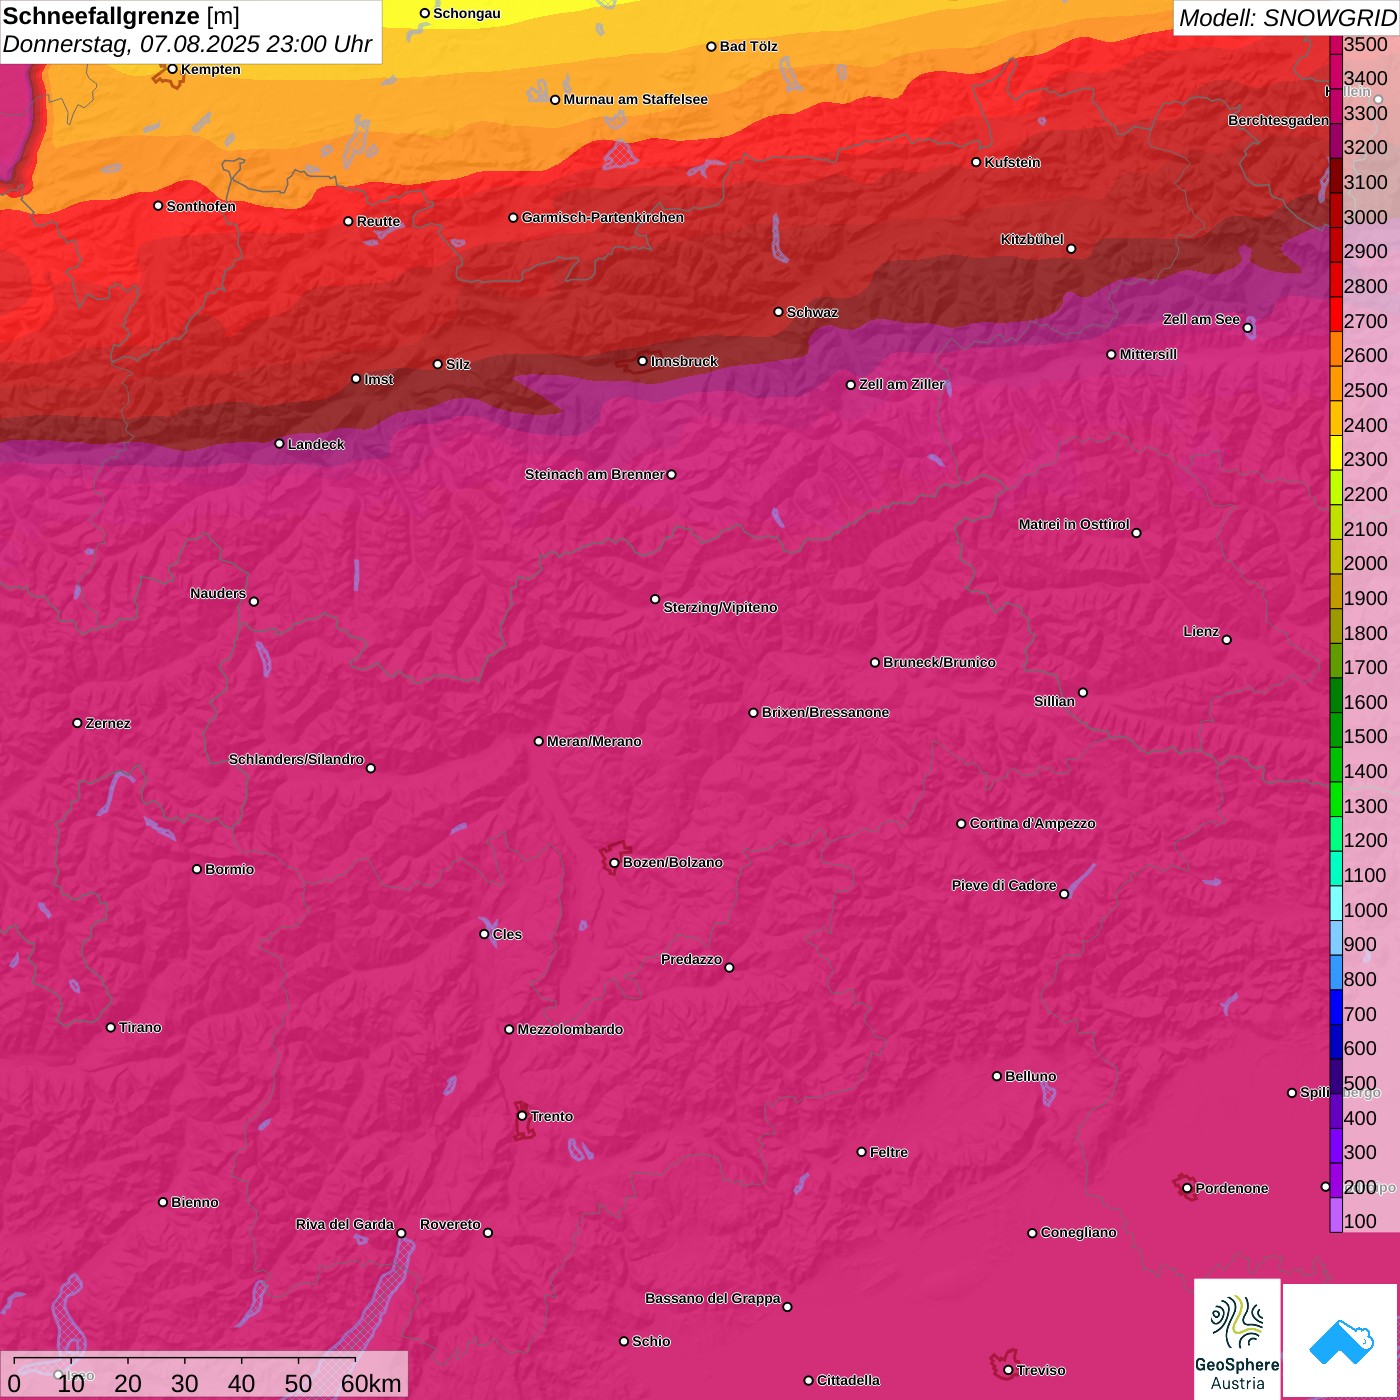The image size is (1400, 1400).
Task: Click the Trento city marker
Action: pyautogui.click(x=522, y=1116)
